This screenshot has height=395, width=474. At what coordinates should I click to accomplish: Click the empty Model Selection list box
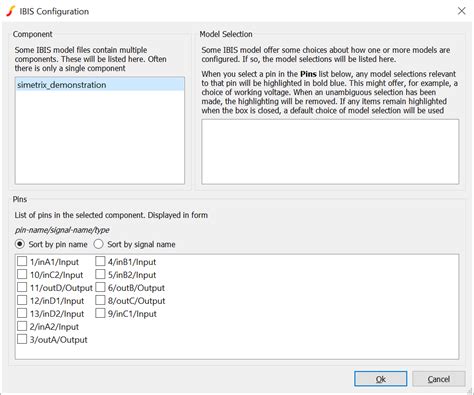click(x=330, y=152)
